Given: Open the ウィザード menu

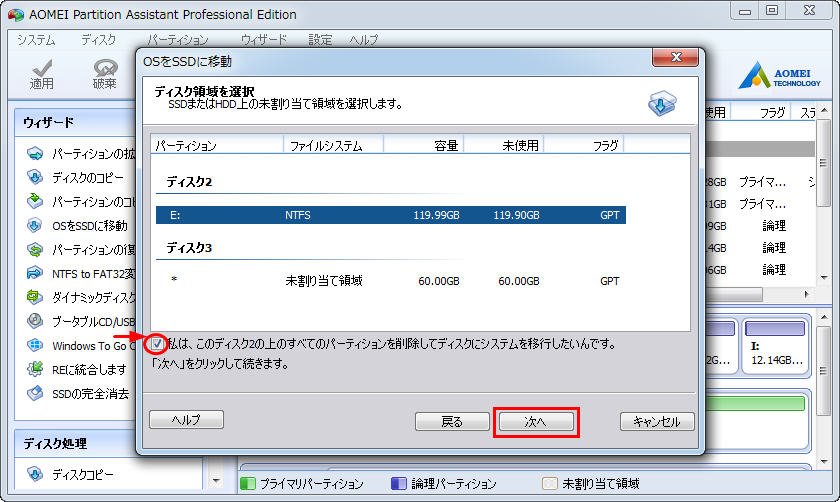Looking at the screenshot, I should 264,40.
